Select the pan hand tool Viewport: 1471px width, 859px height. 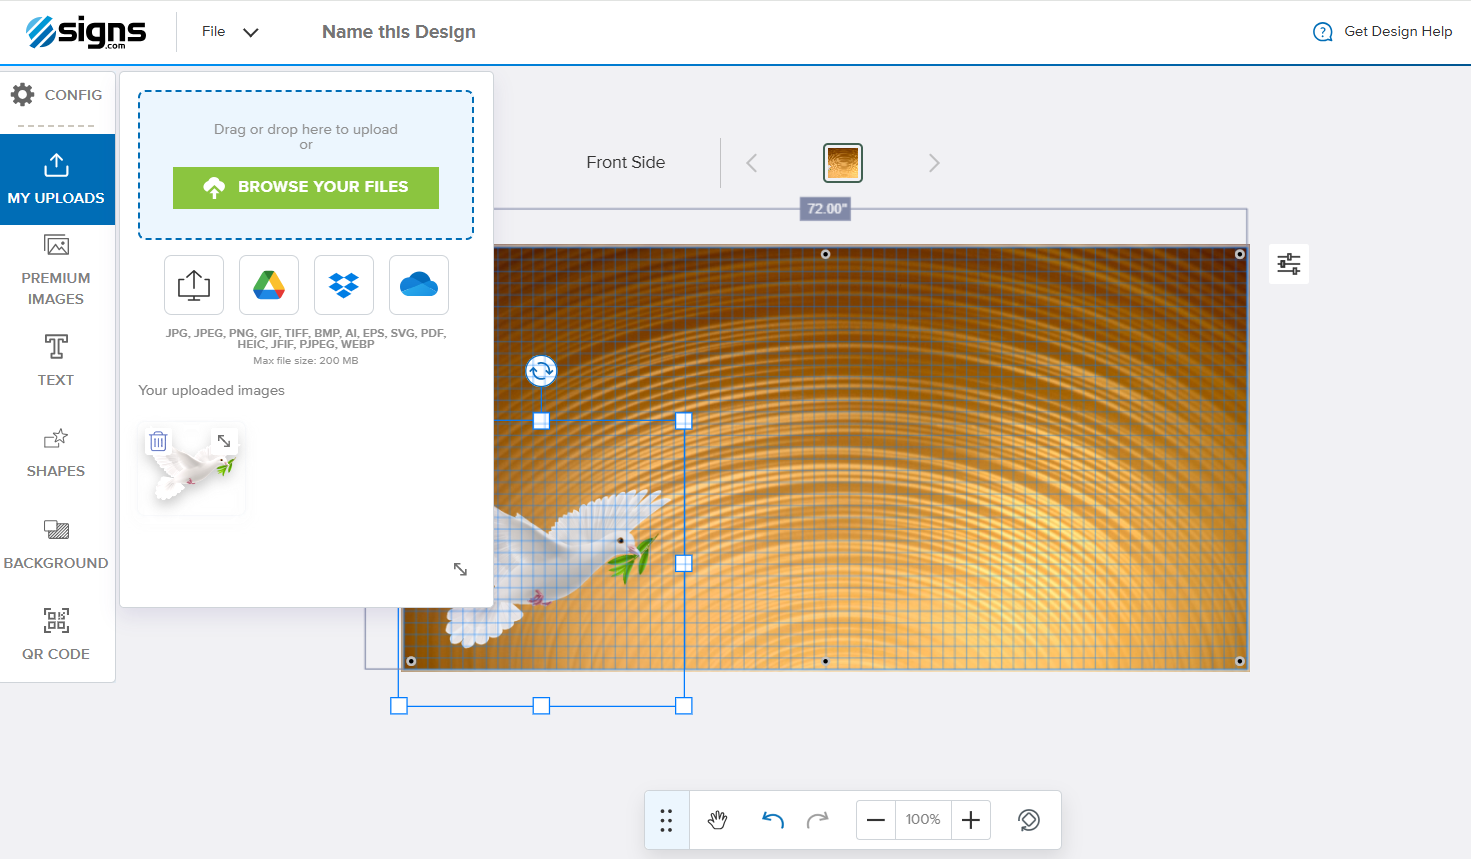(718, 820)
